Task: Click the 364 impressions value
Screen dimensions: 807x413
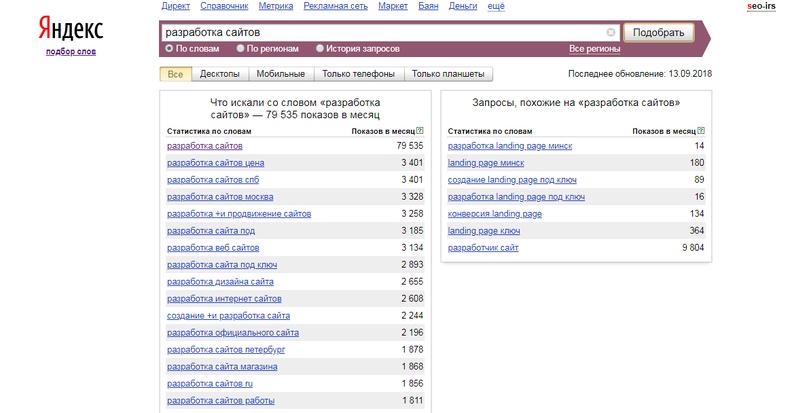Action: pyautogui.click(x=697, y=231)
